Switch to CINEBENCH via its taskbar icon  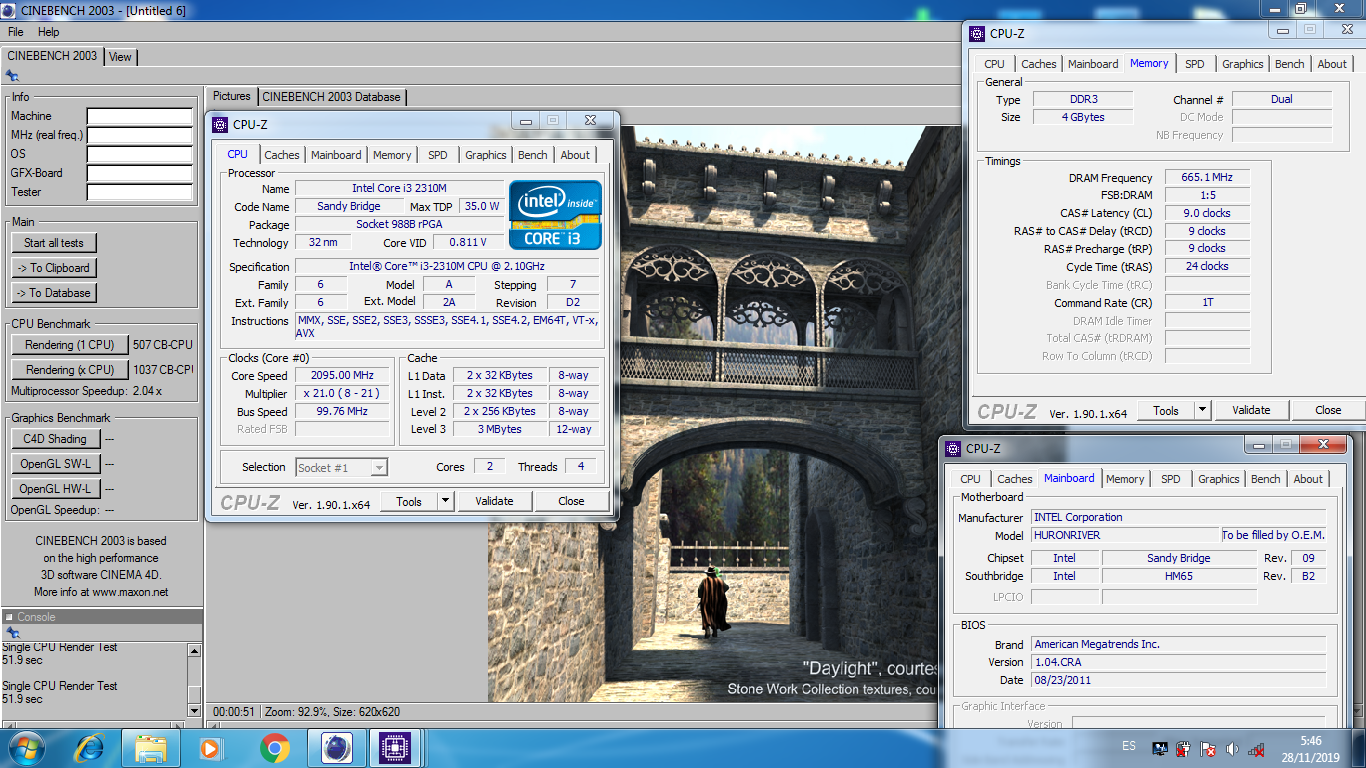point(336,748)
